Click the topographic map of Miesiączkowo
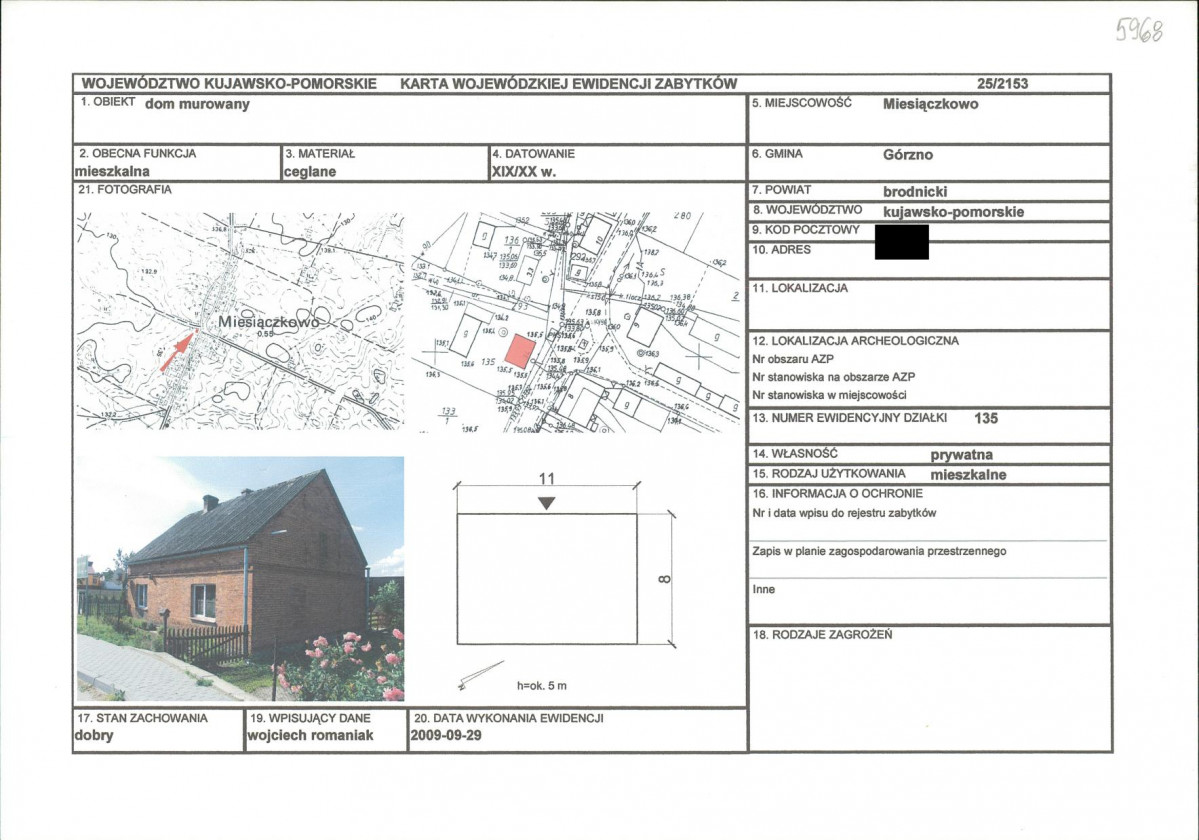The image size is (1199, 840). tap(239, 321)
